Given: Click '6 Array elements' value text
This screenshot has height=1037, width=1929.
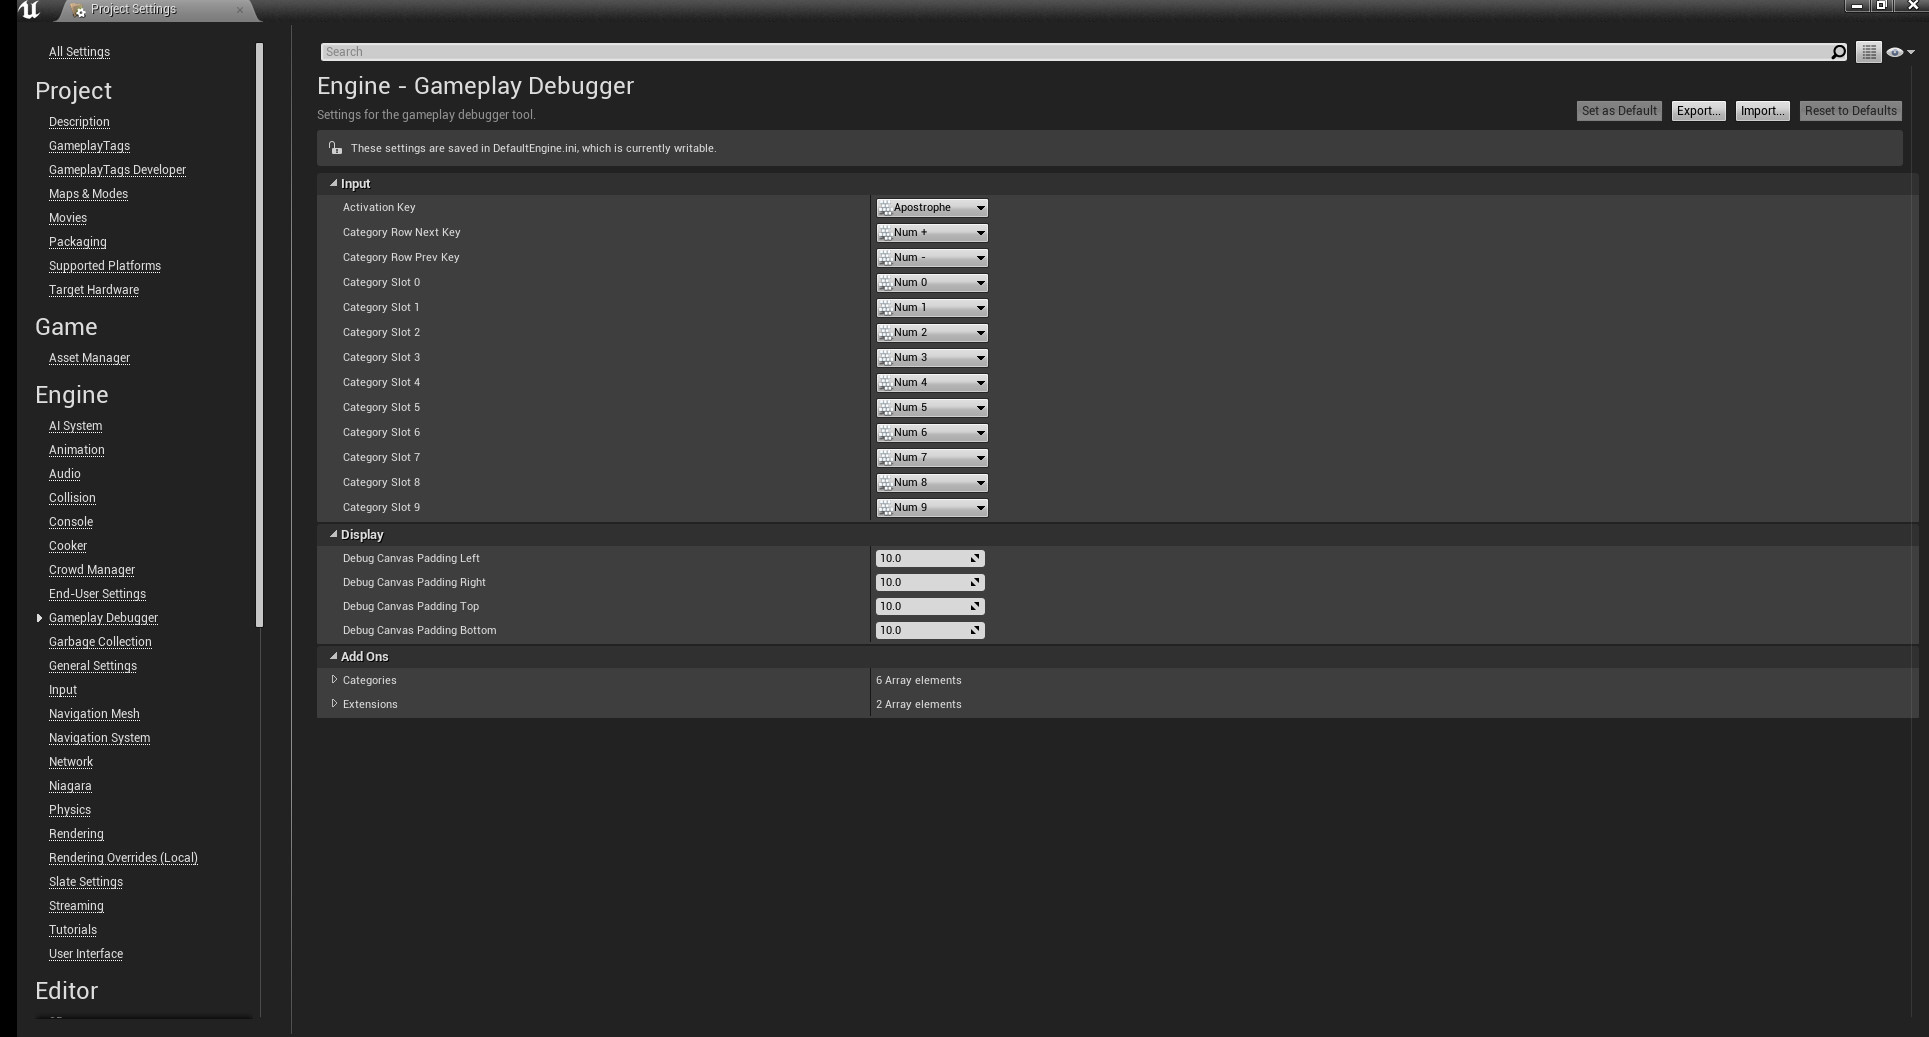Looking at the screenshot, I should (x=919, y=680).
